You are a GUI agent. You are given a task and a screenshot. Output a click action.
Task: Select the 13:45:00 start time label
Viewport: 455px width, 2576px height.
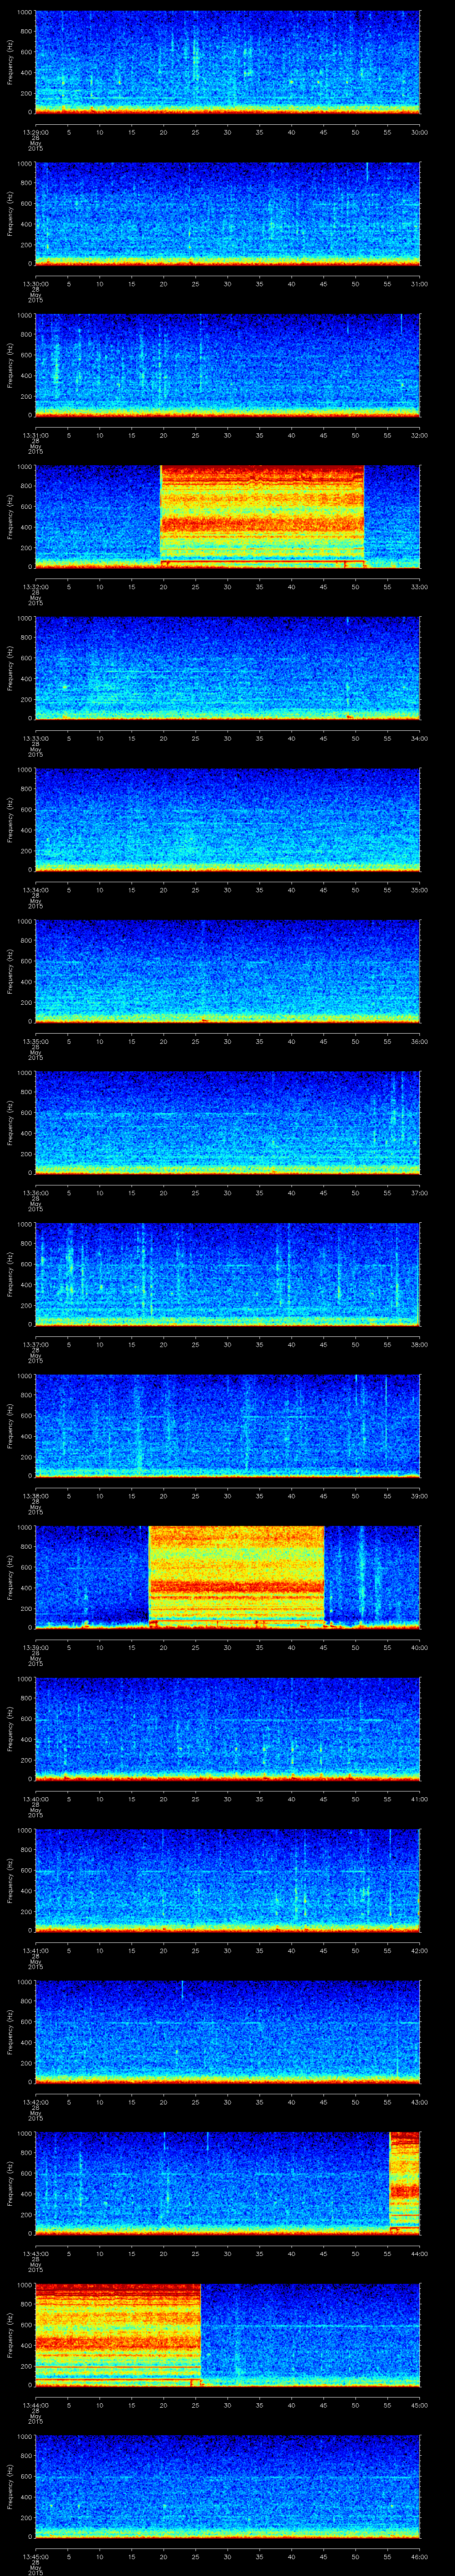click(35, 2556)
